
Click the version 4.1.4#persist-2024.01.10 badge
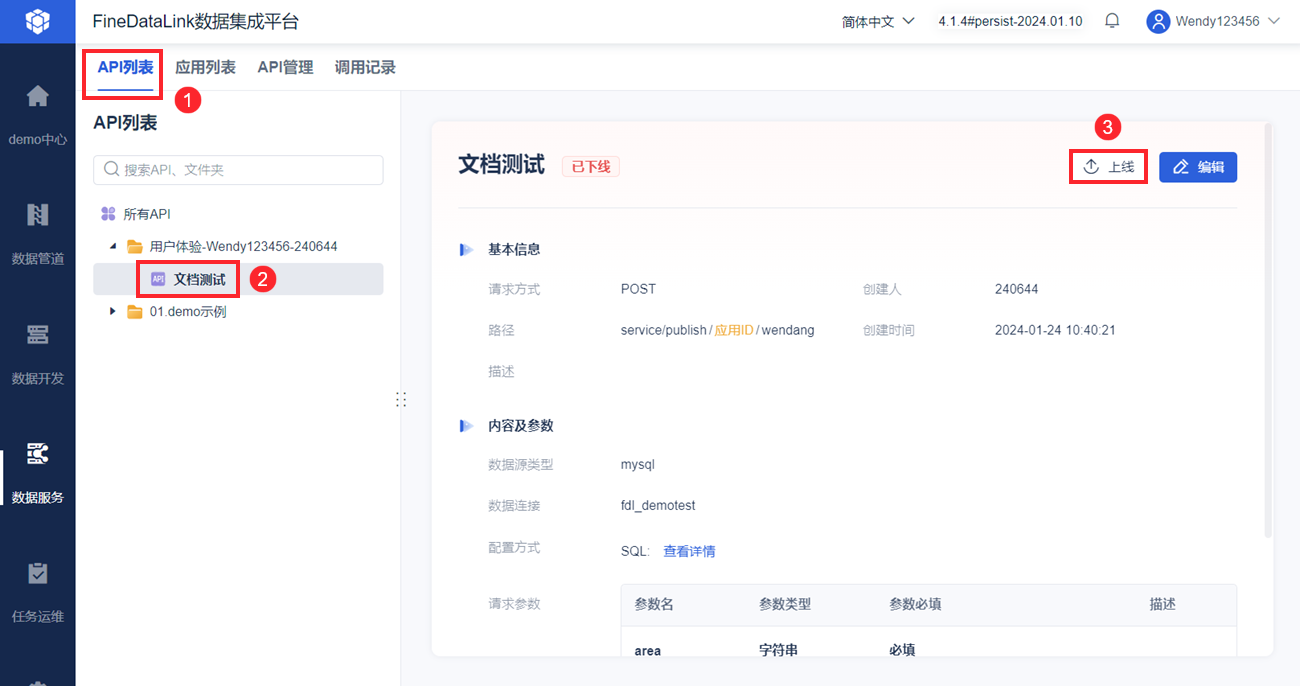click(x=1010, y=21)
